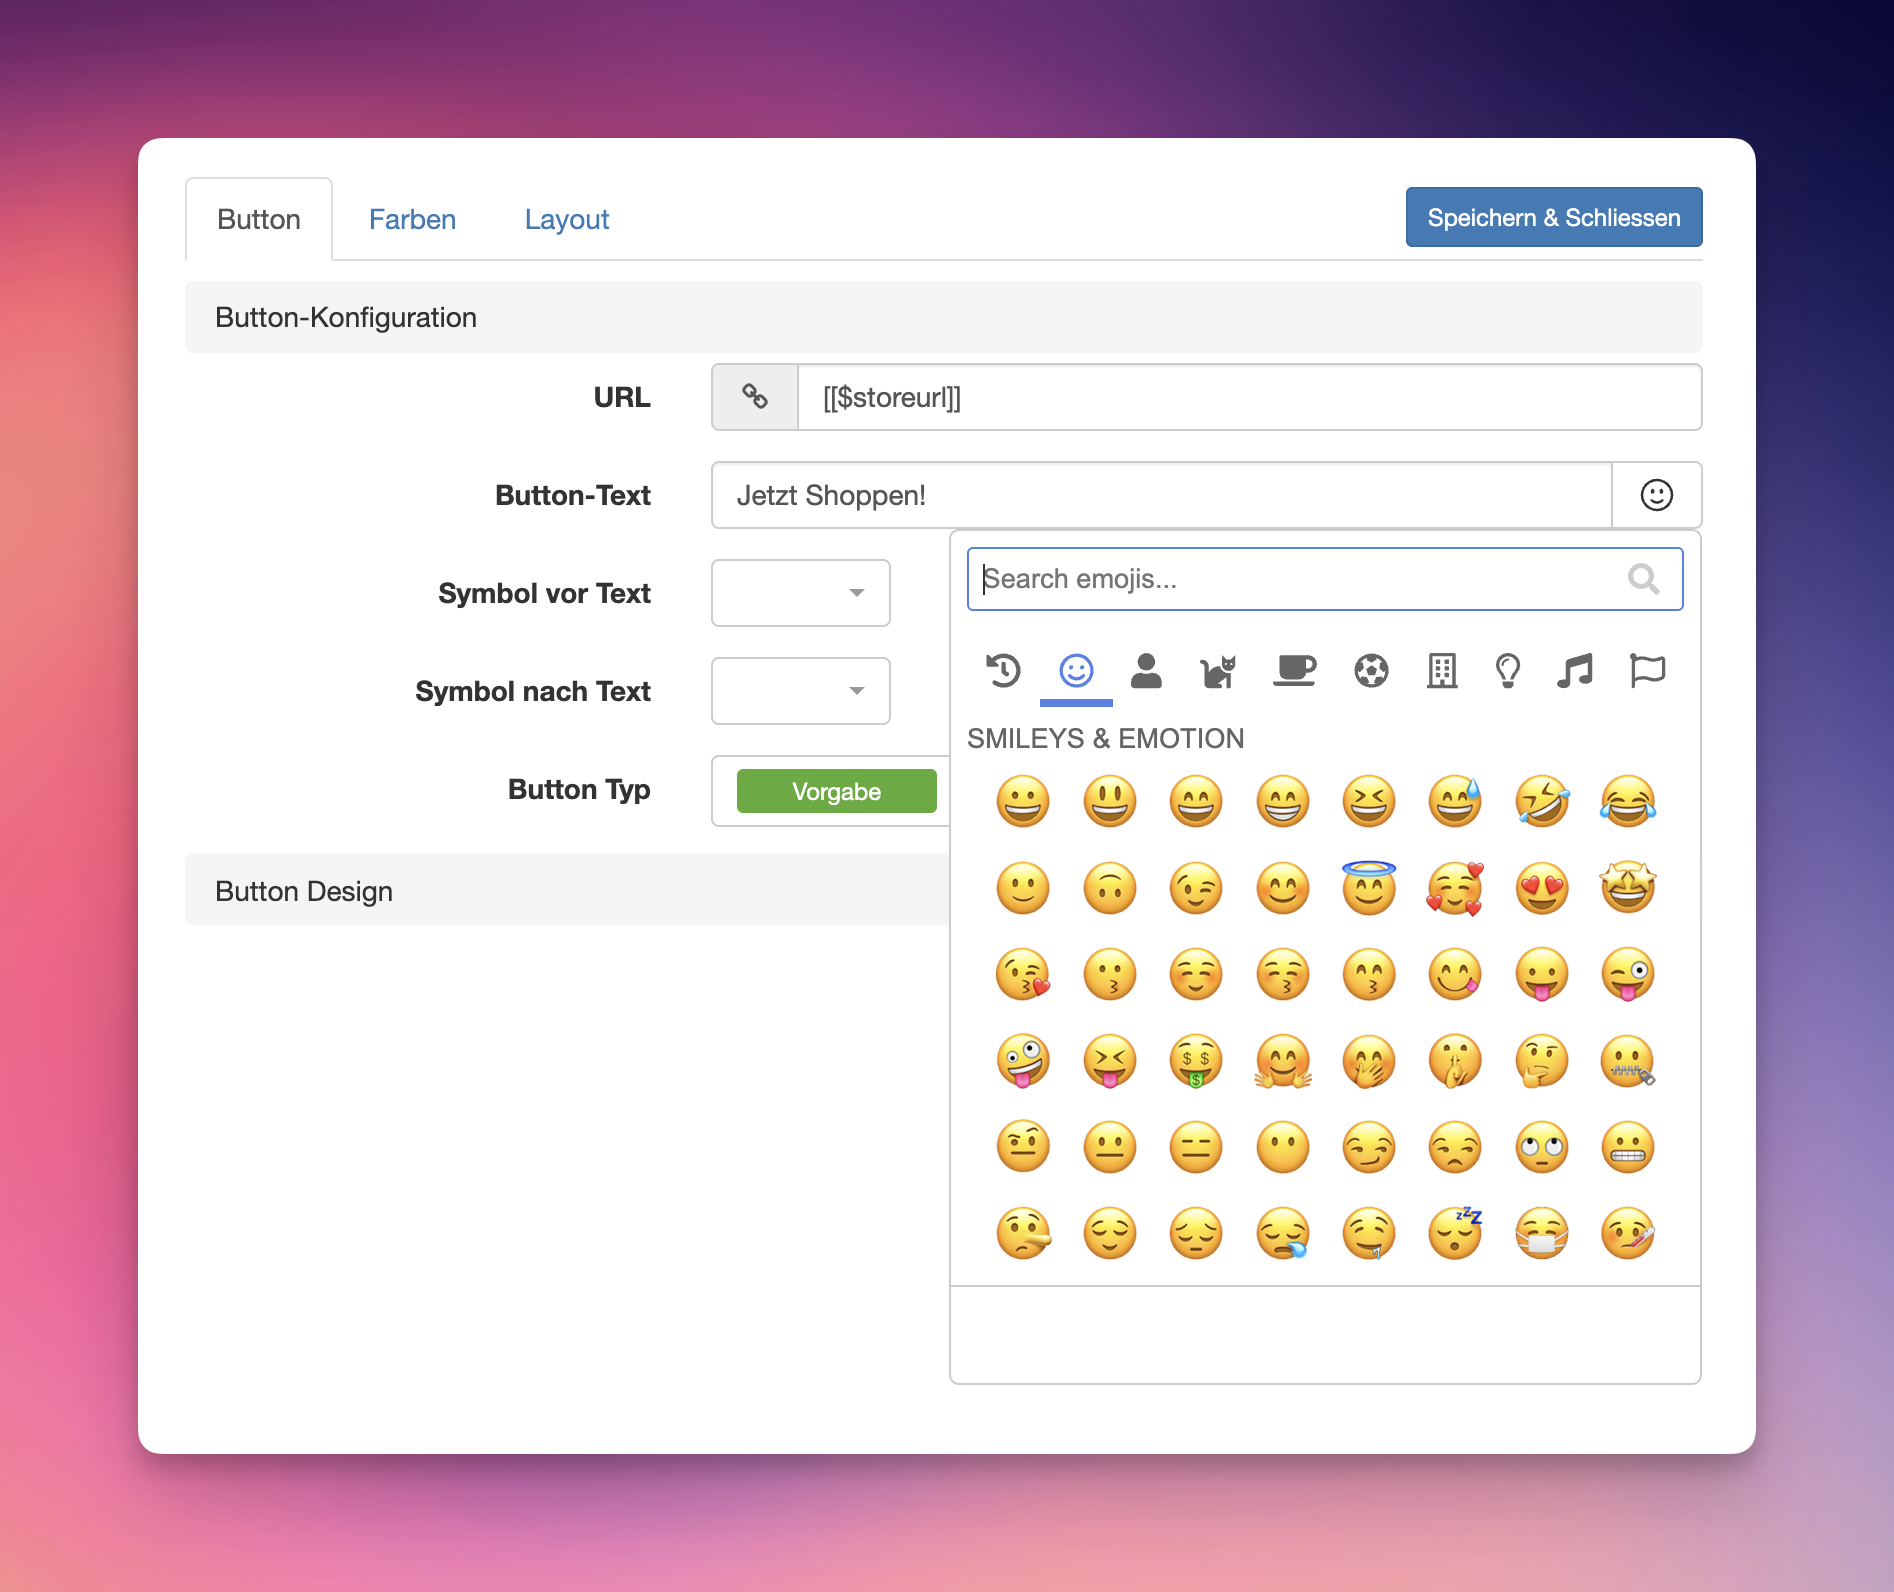The width and height of the screenshot is (1894, 1592).
Task: Select the green Vorgabe button type
Action: 837,791
